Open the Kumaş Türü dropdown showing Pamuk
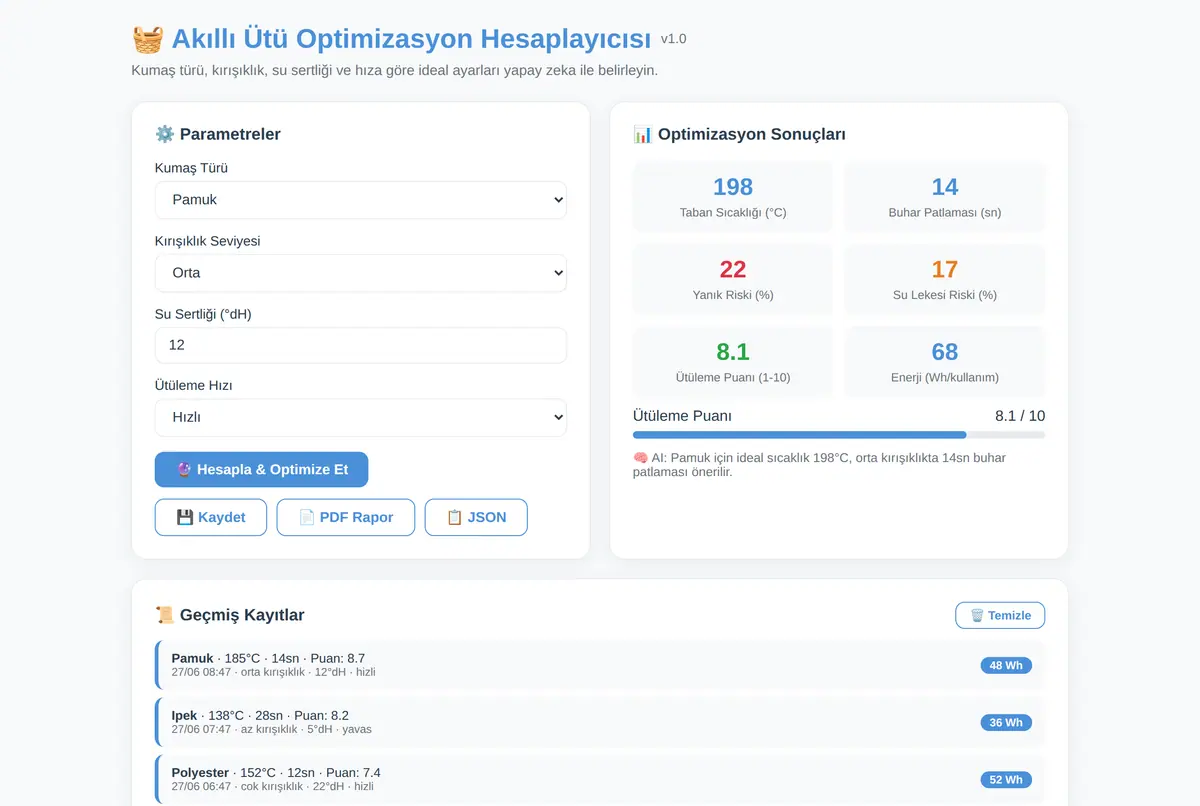This screenshot has width=1200, height=806. (361, 200)
